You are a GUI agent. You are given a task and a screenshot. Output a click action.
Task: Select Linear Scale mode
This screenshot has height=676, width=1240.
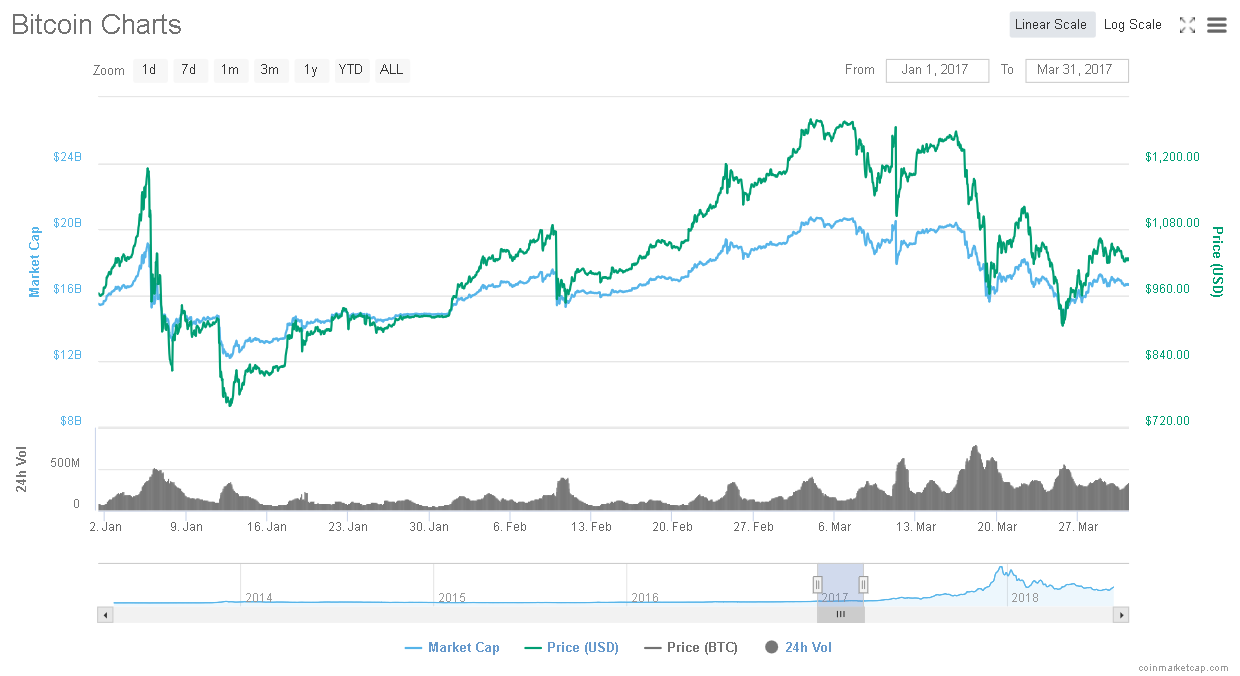[1052, 24]
